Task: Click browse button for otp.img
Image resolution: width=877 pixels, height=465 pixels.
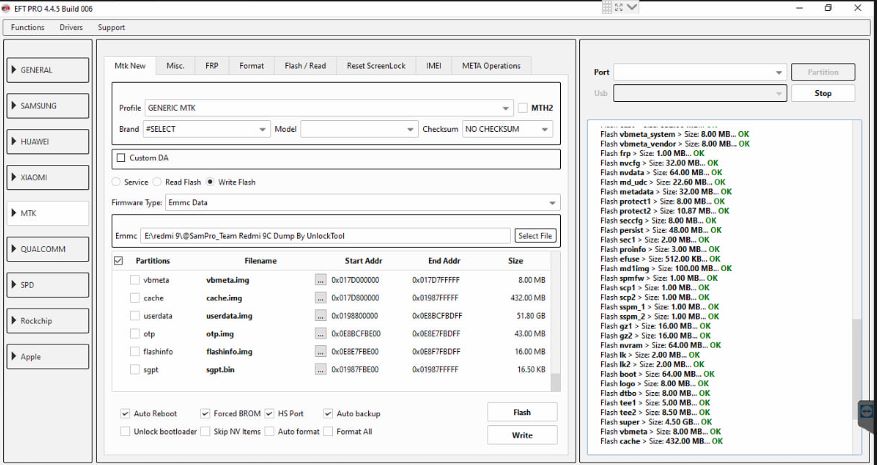Action: coord(320,334)
